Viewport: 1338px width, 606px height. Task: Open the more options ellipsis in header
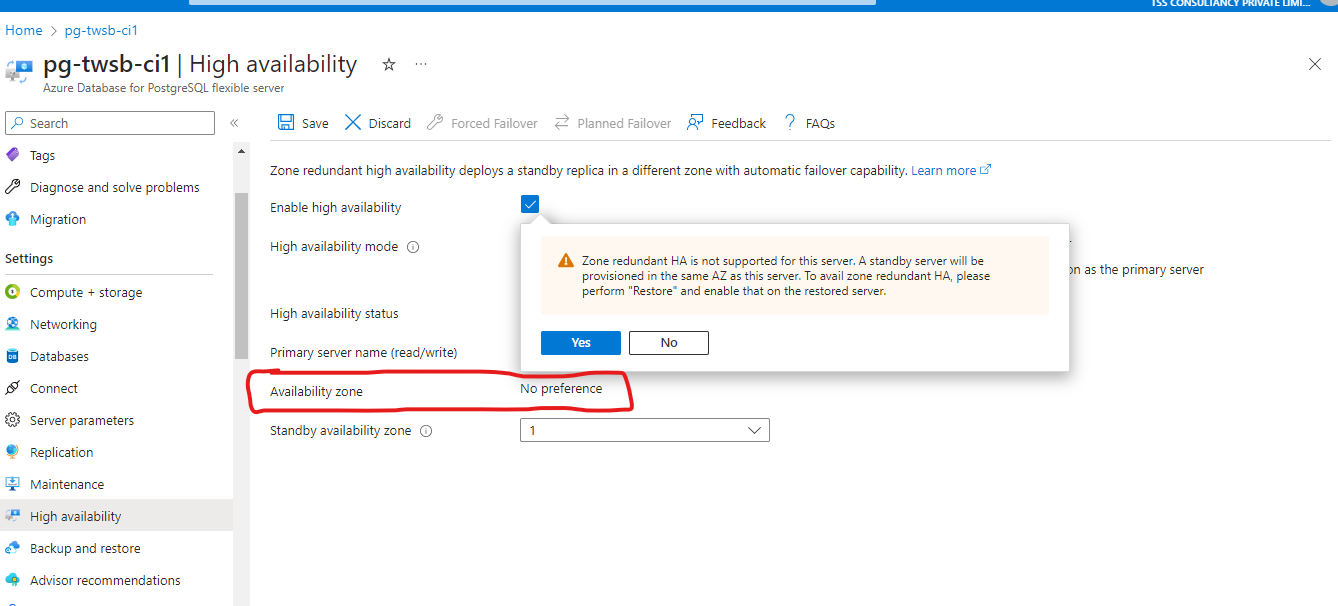421,64
